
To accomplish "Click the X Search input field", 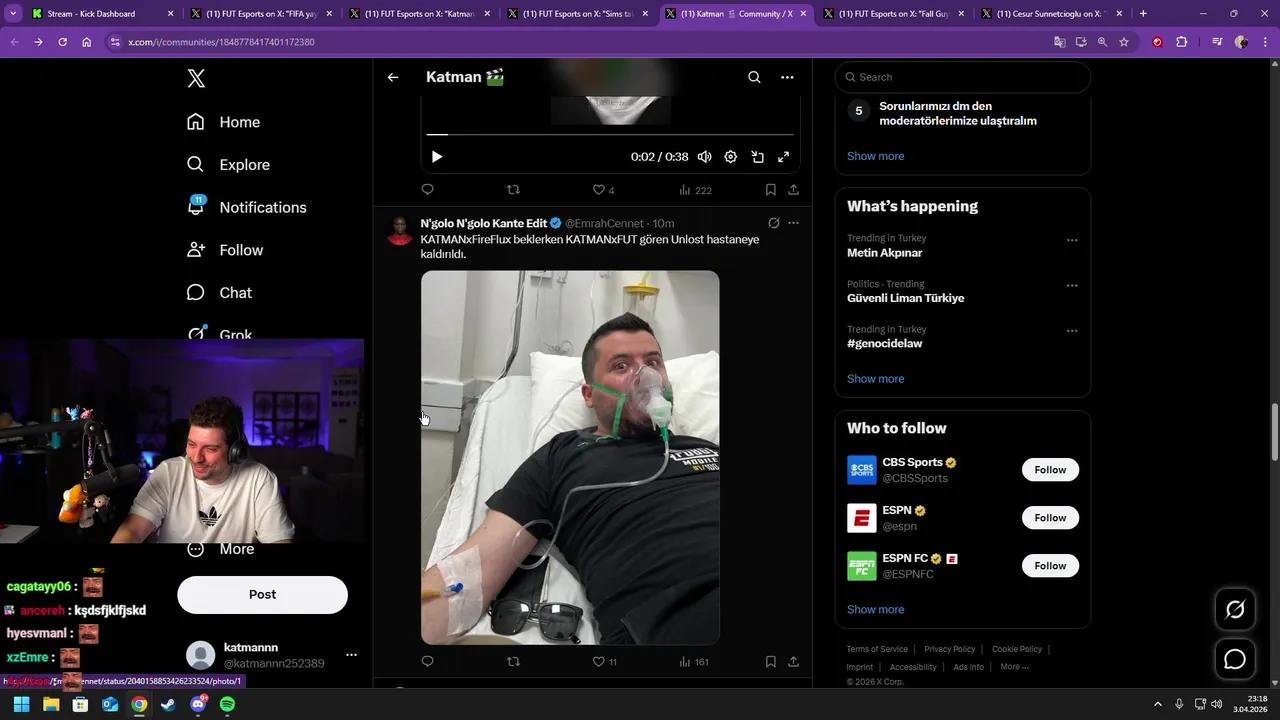I will [x=963, y=77].
